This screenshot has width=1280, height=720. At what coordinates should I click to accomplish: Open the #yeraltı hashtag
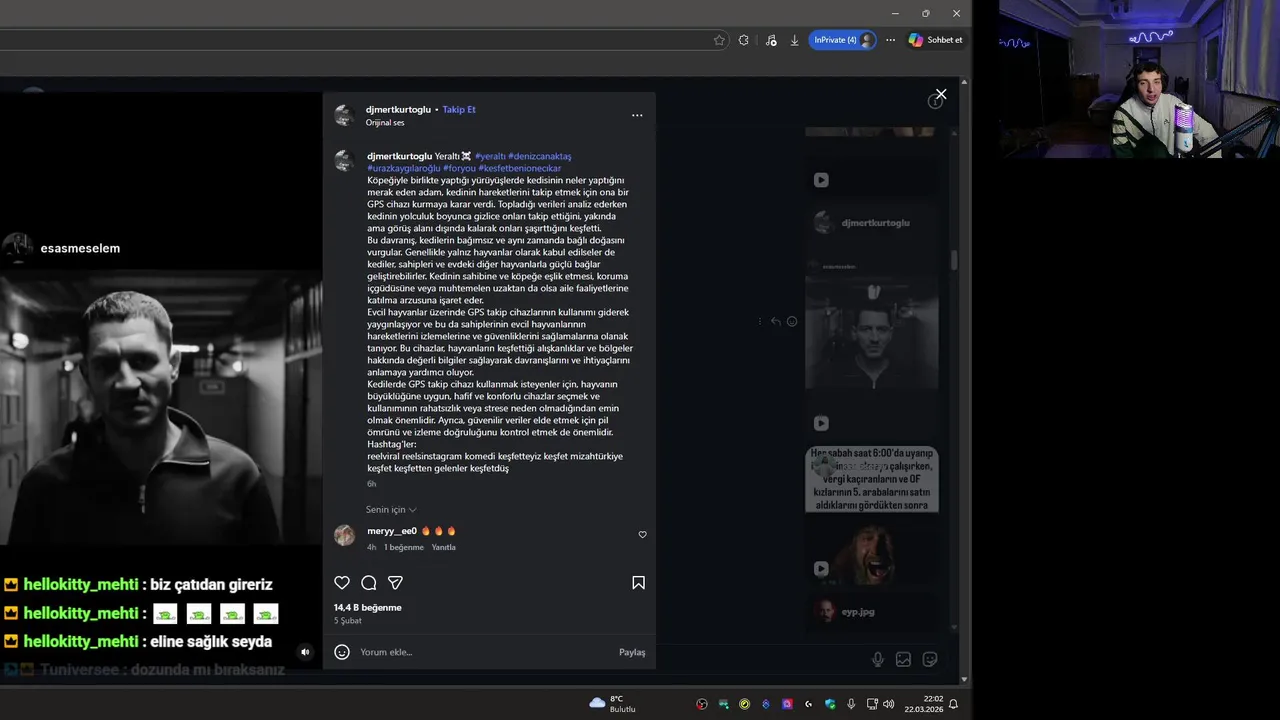pos(489,156)
